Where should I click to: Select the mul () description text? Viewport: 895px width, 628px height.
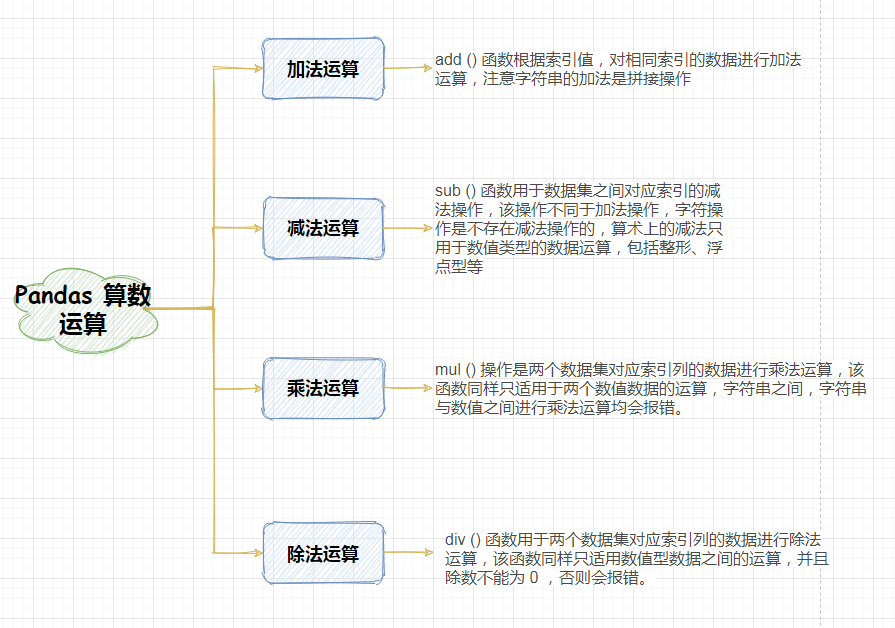pyautogui.click(x=650, y=389)
